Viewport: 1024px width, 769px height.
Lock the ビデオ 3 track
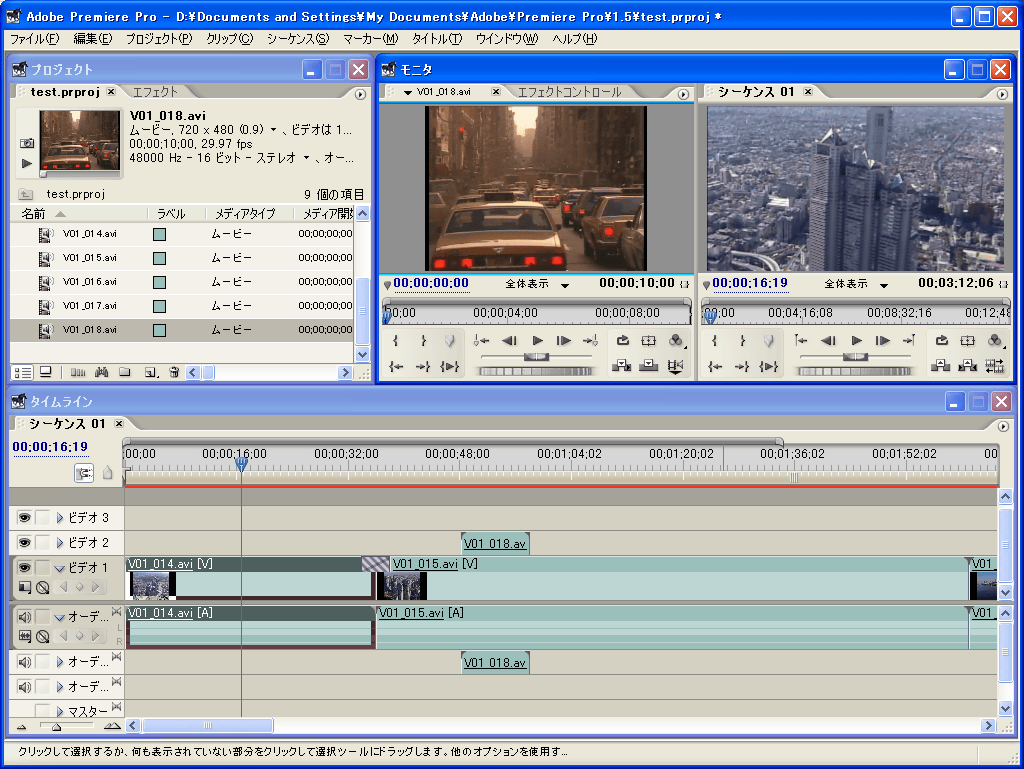point(42,518)
